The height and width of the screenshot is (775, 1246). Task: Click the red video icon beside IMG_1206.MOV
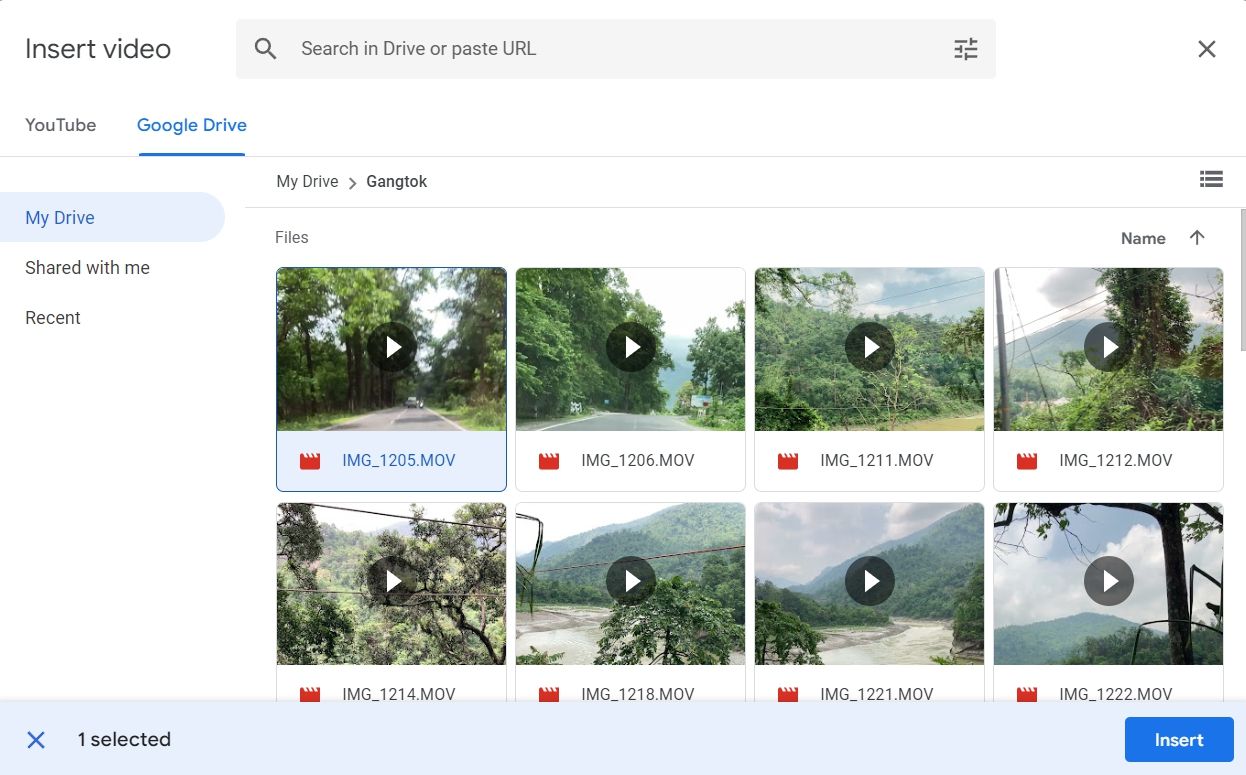pos(548,460)
